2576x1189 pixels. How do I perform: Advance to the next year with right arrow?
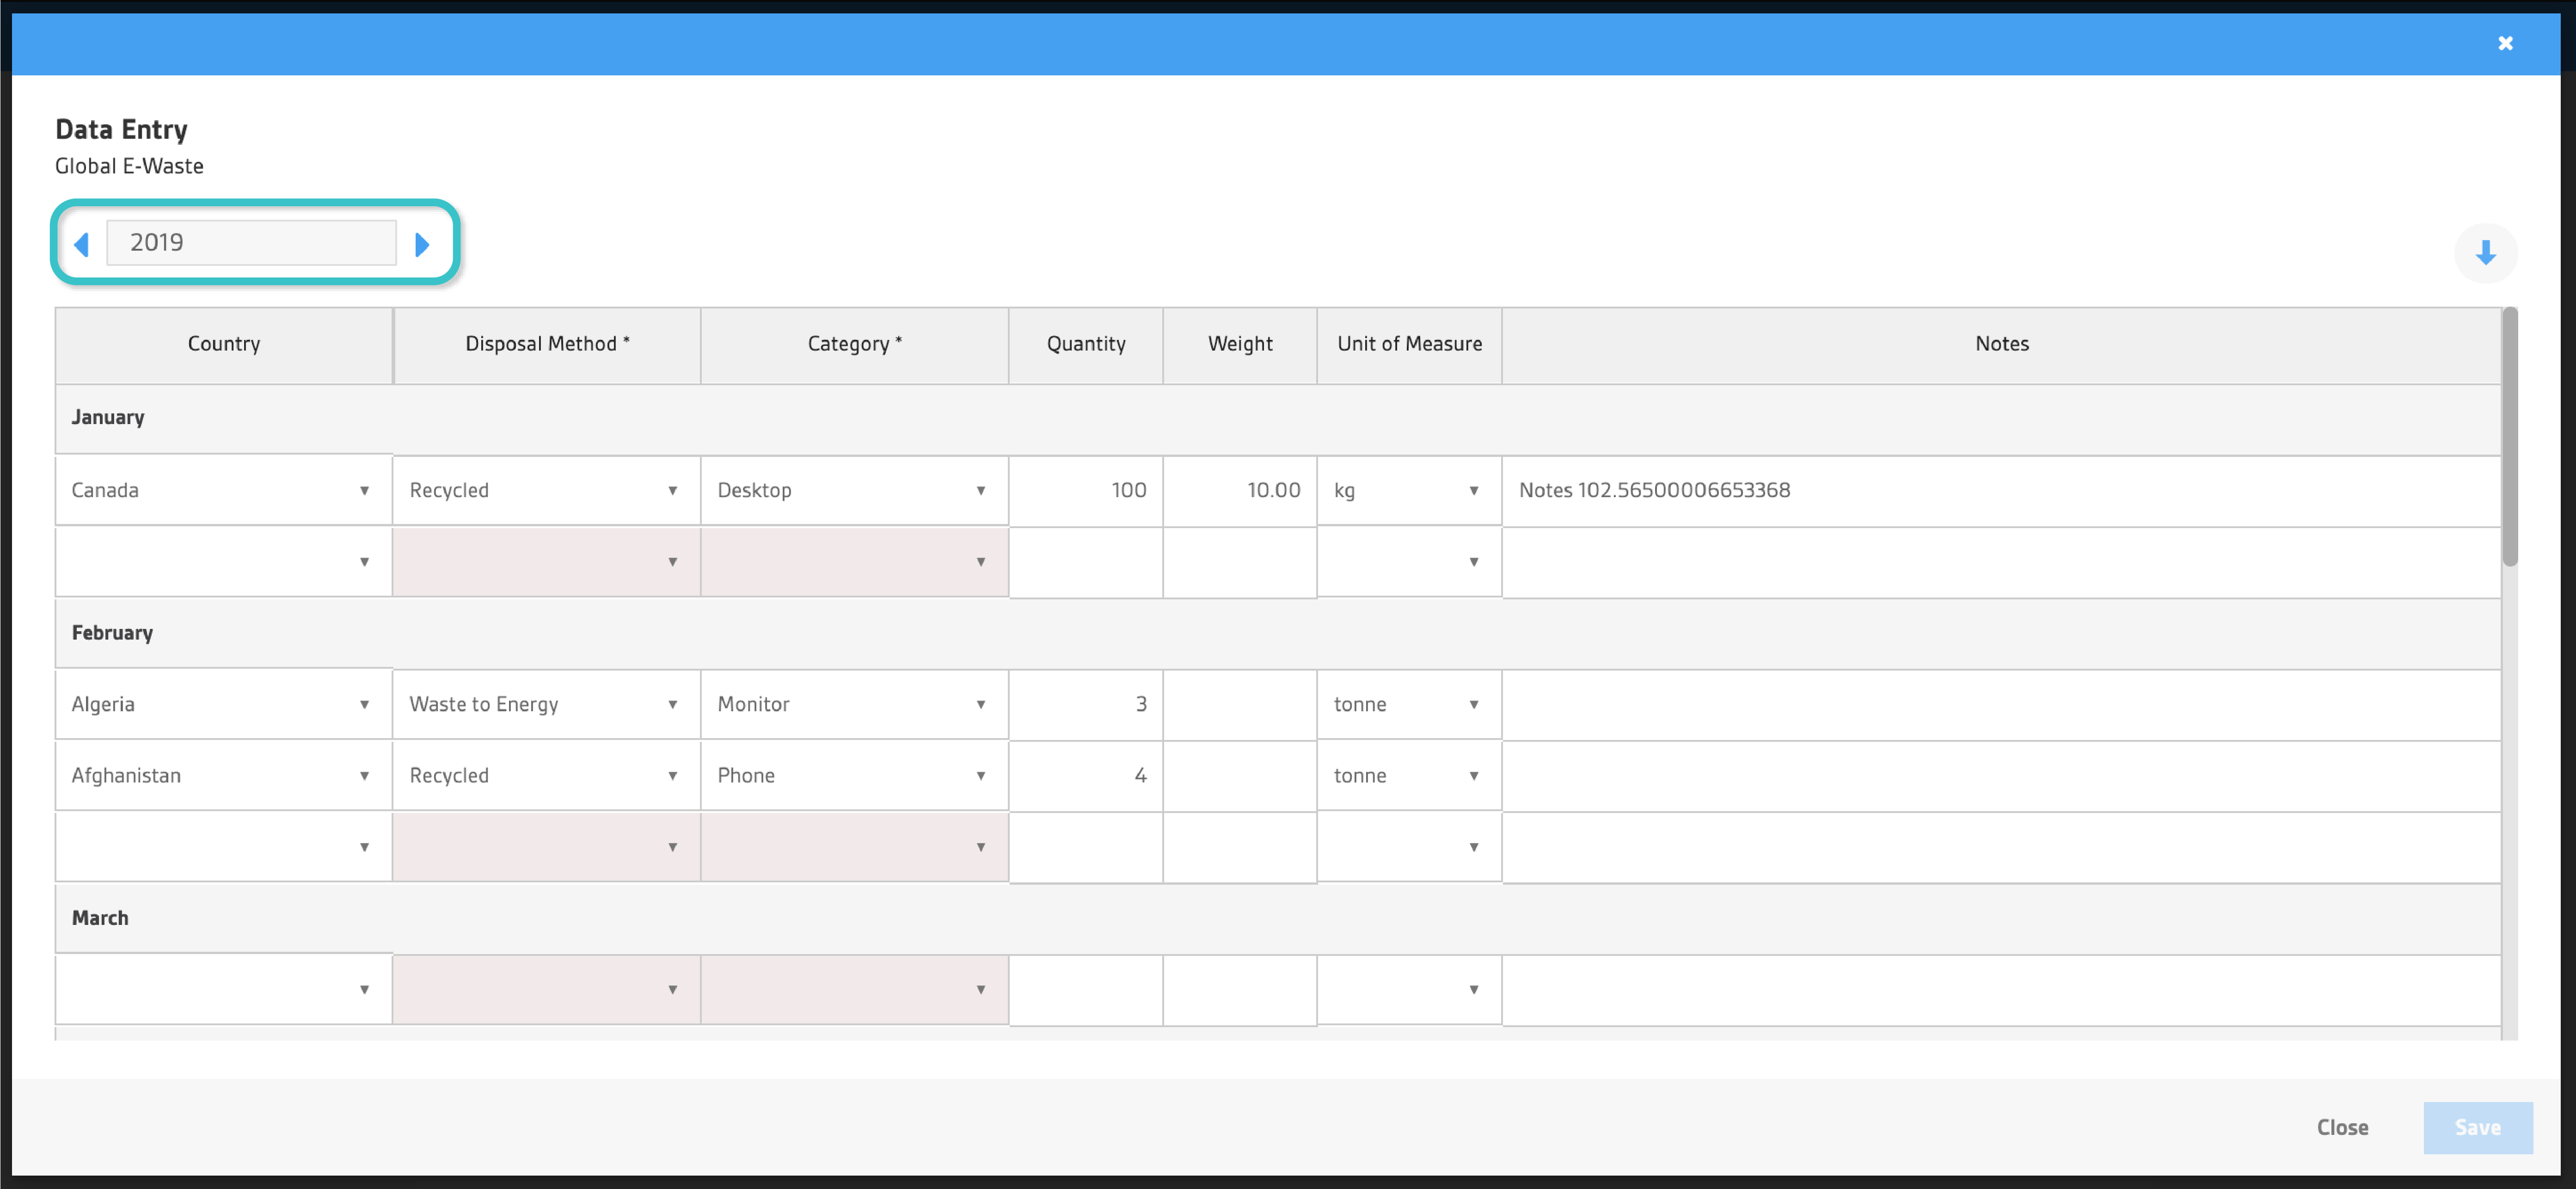coord(422,244)
